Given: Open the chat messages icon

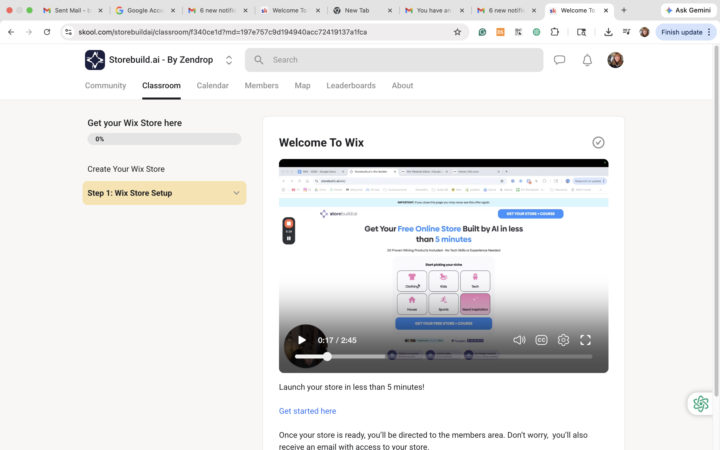Looking at the screenshot, I should click(x=559, y=60).
